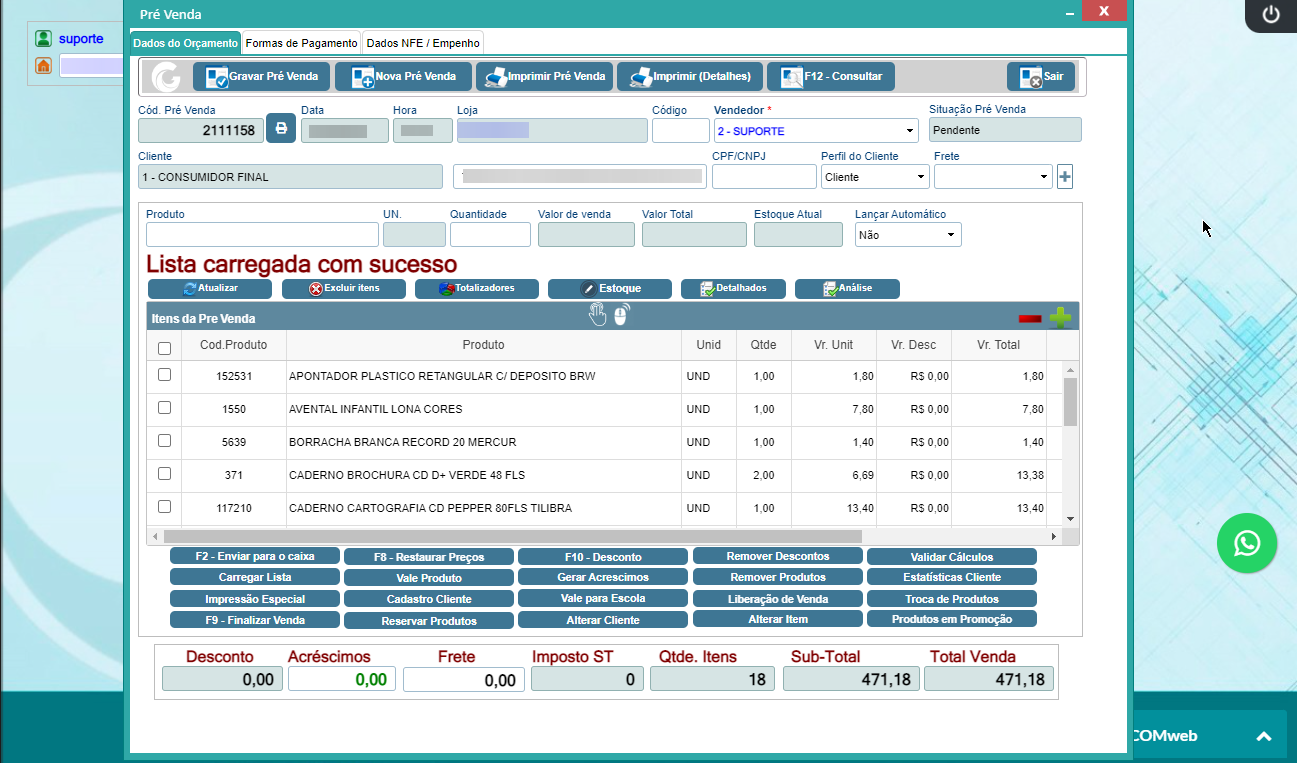Click Troca de Produtos button

(x=952, y=599)
